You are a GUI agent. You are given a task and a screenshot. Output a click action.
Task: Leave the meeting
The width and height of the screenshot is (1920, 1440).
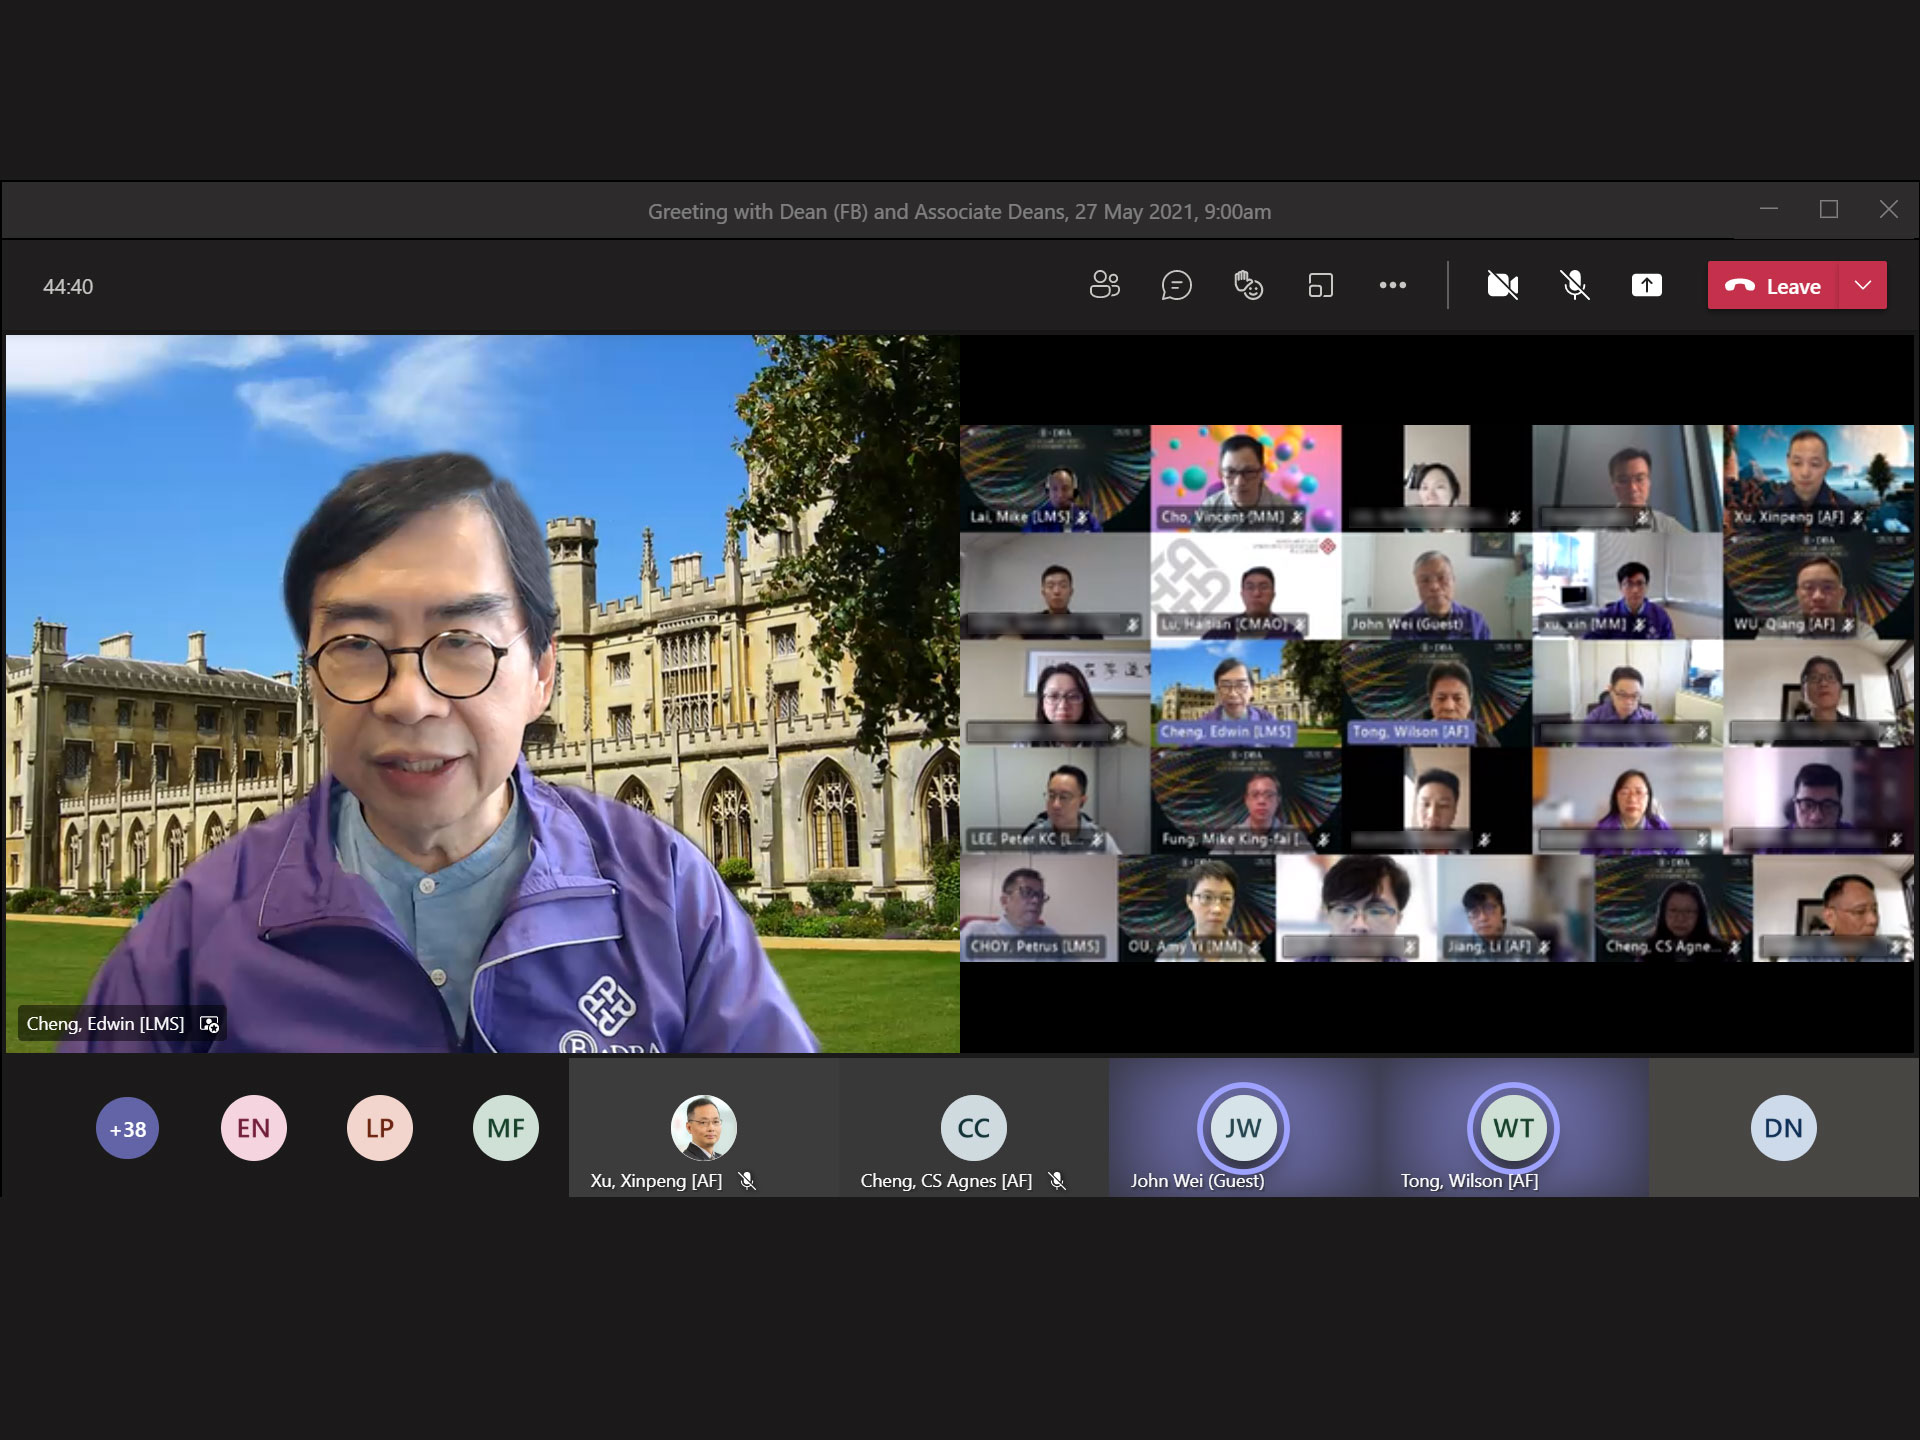point(1773,286)
